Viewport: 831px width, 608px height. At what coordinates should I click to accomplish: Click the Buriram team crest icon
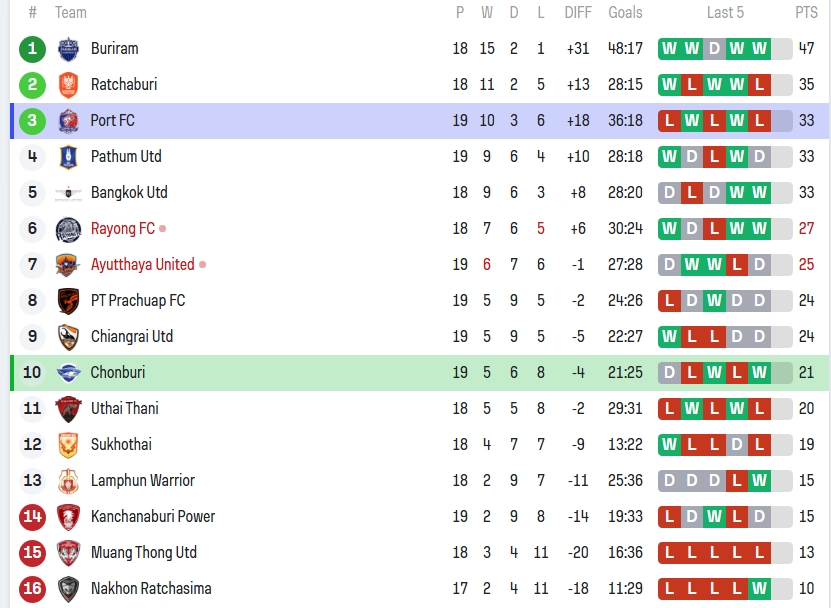click(x=68, y=49)
